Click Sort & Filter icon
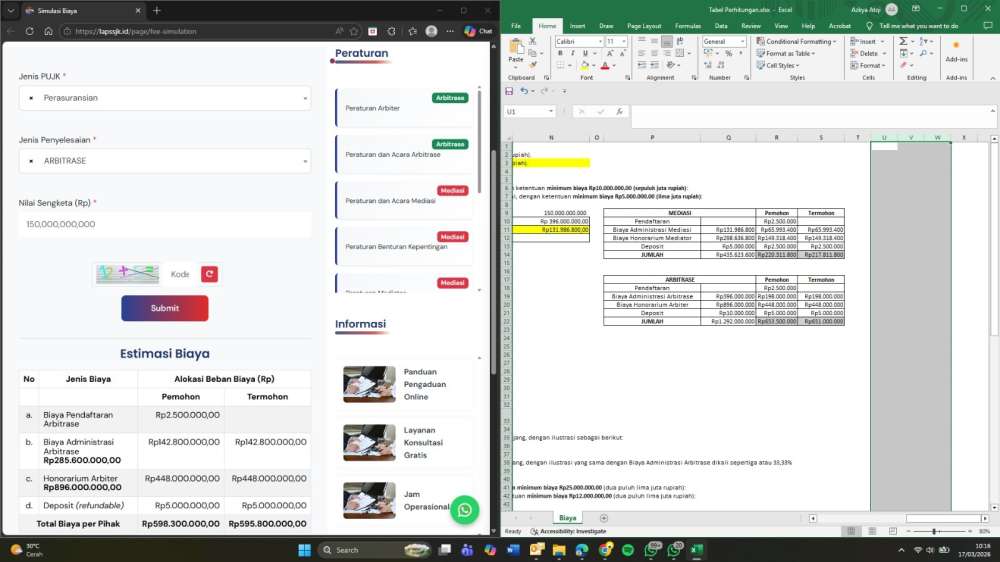The height and width of the screenshot is (562, 1000). 923,41
